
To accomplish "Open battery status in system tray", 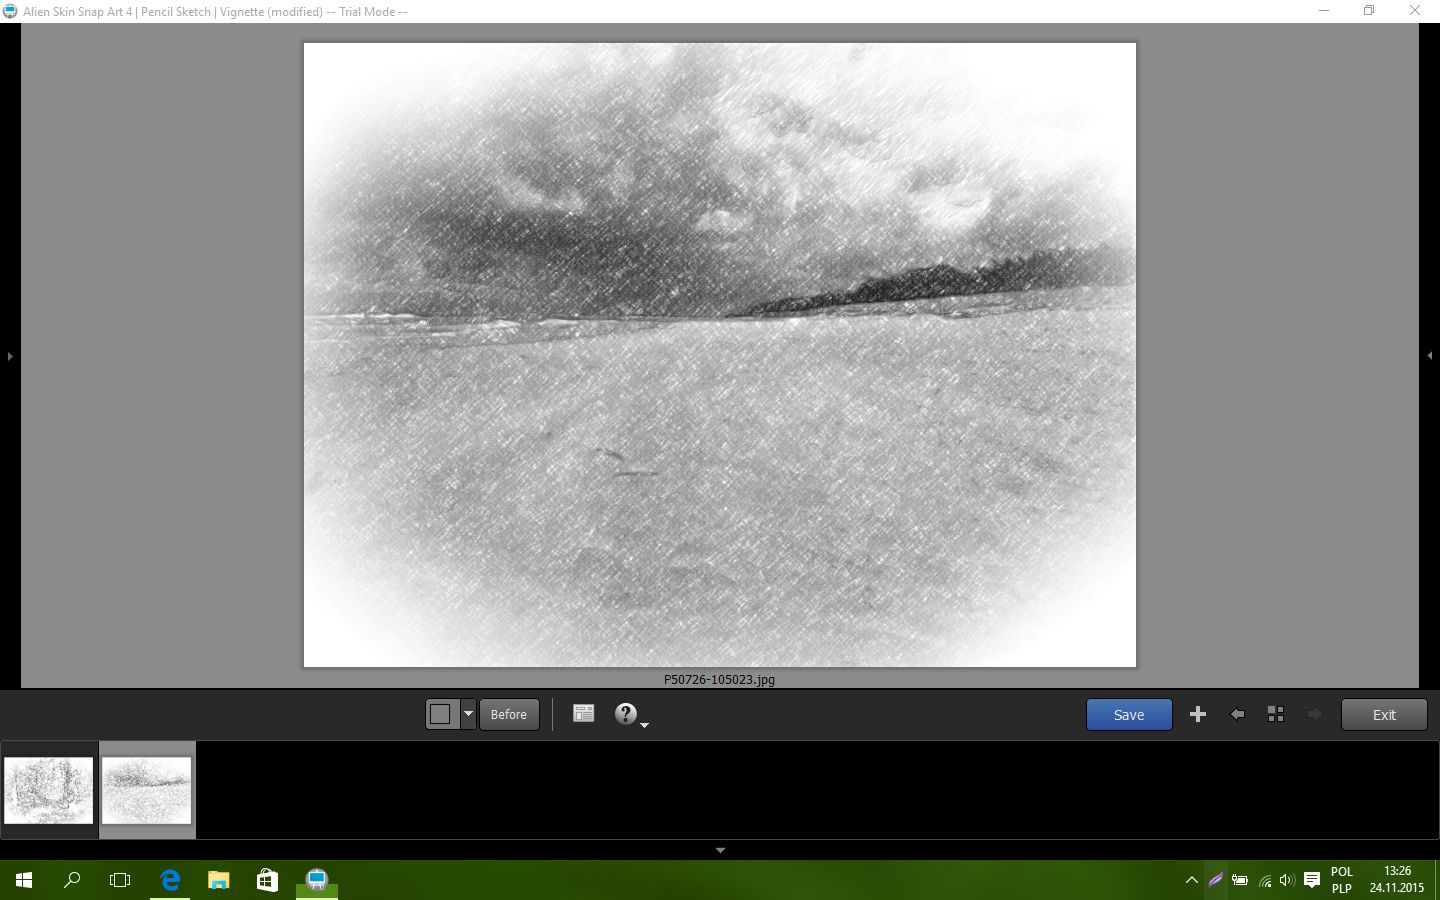I will click(x=1240, y=881).
